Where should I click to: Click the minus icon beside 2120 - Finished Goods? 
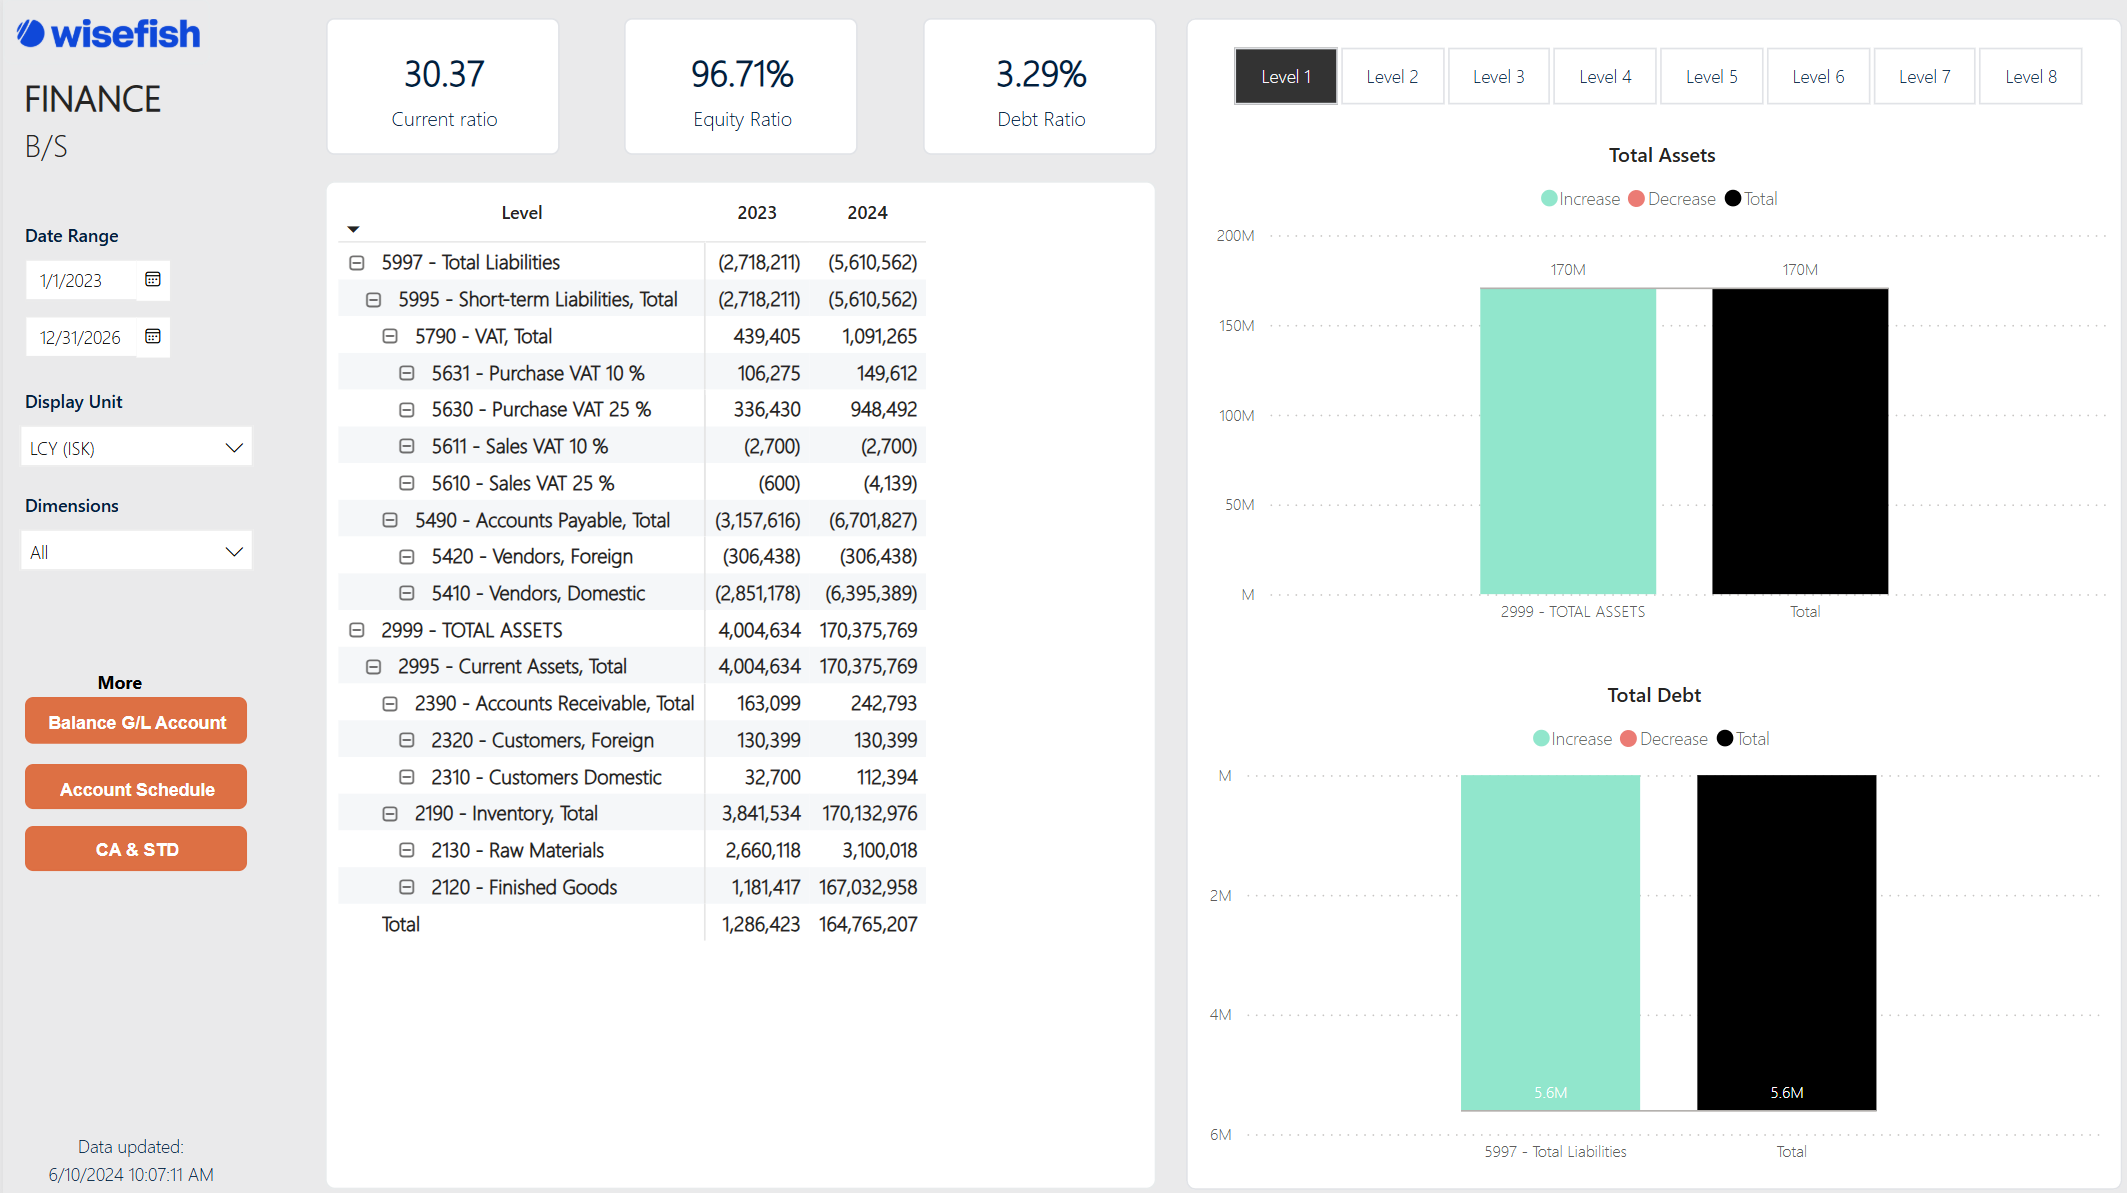407,887
